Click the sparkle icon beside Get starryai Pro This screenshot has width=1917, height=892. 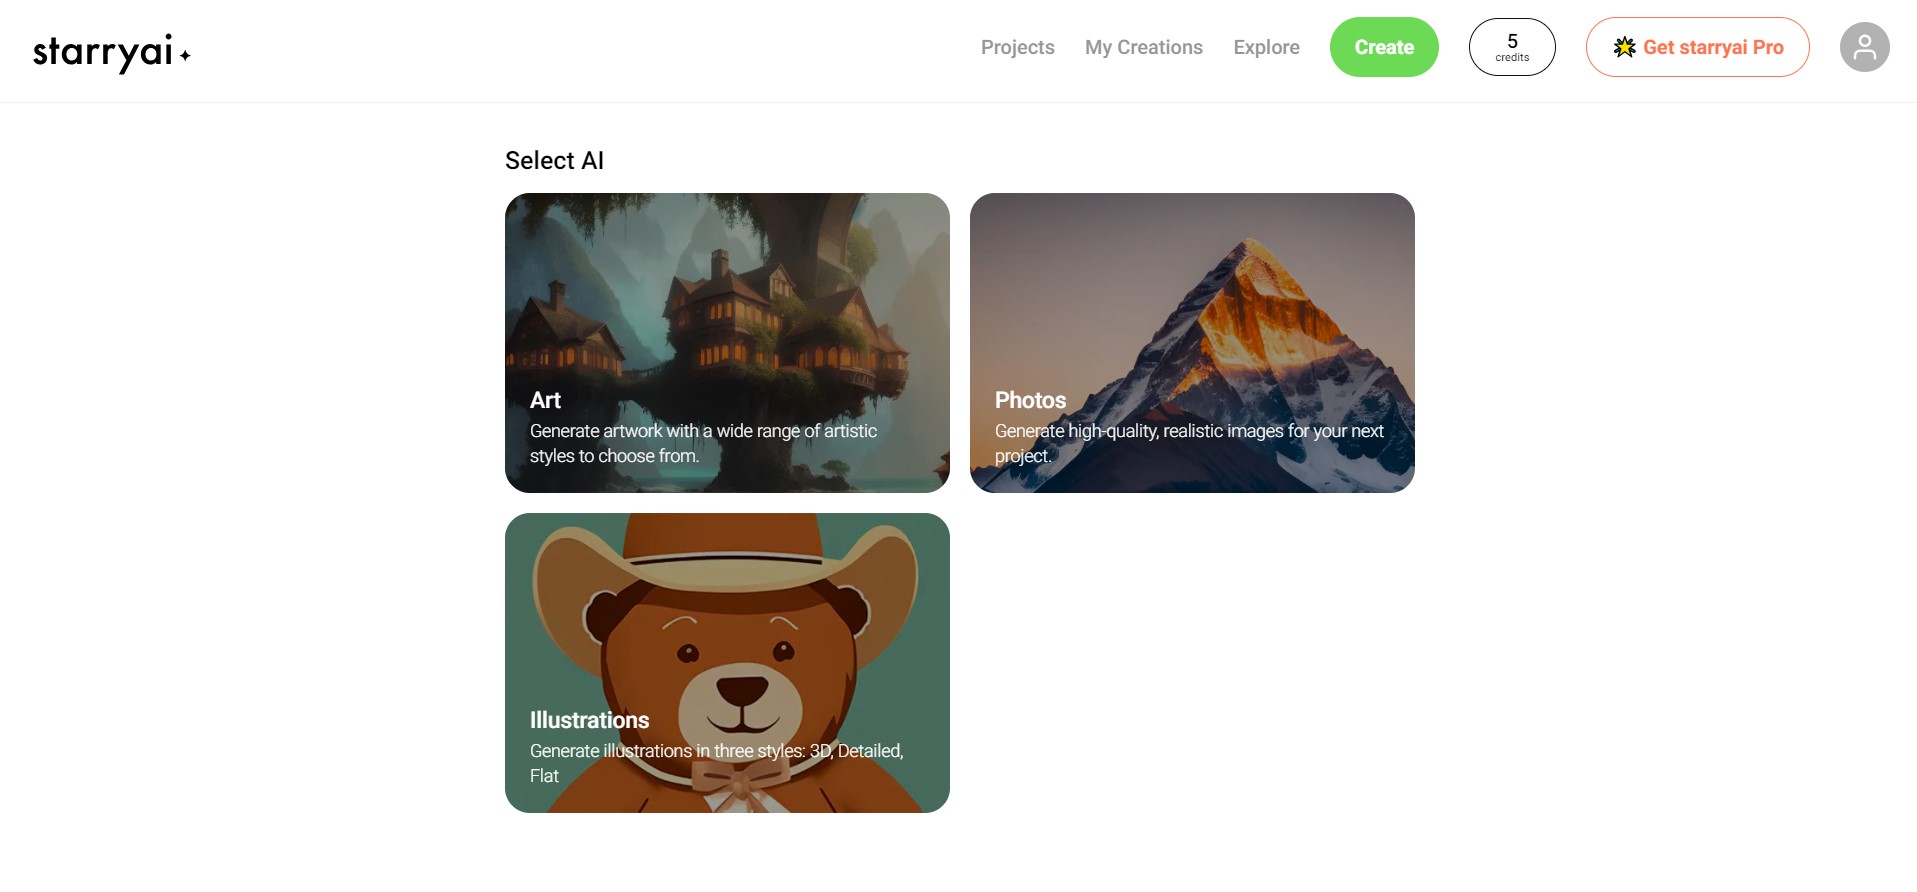pos(1624,47)
